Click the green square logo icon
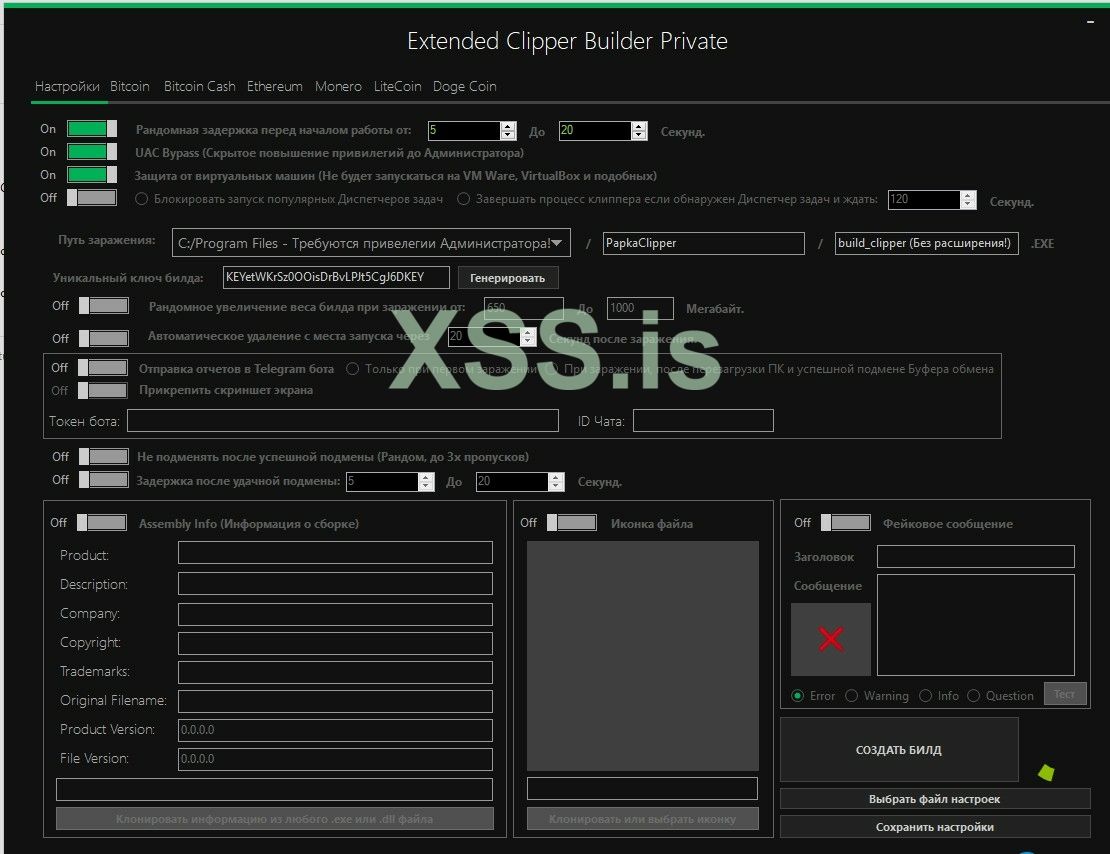The image size is (1110, 854). click(1046, 772)
